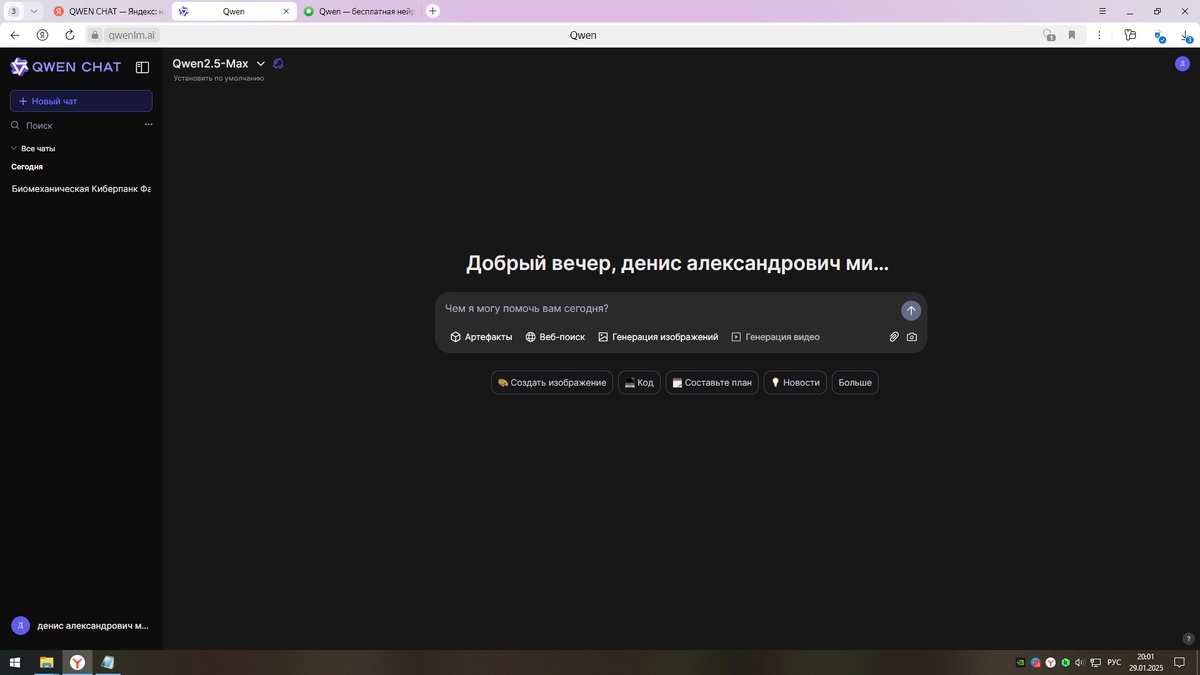Toggle 'Генерация изображений' mode
Image resolution: width=1200 pixels, height=675 pixels.
click(658, 337)
